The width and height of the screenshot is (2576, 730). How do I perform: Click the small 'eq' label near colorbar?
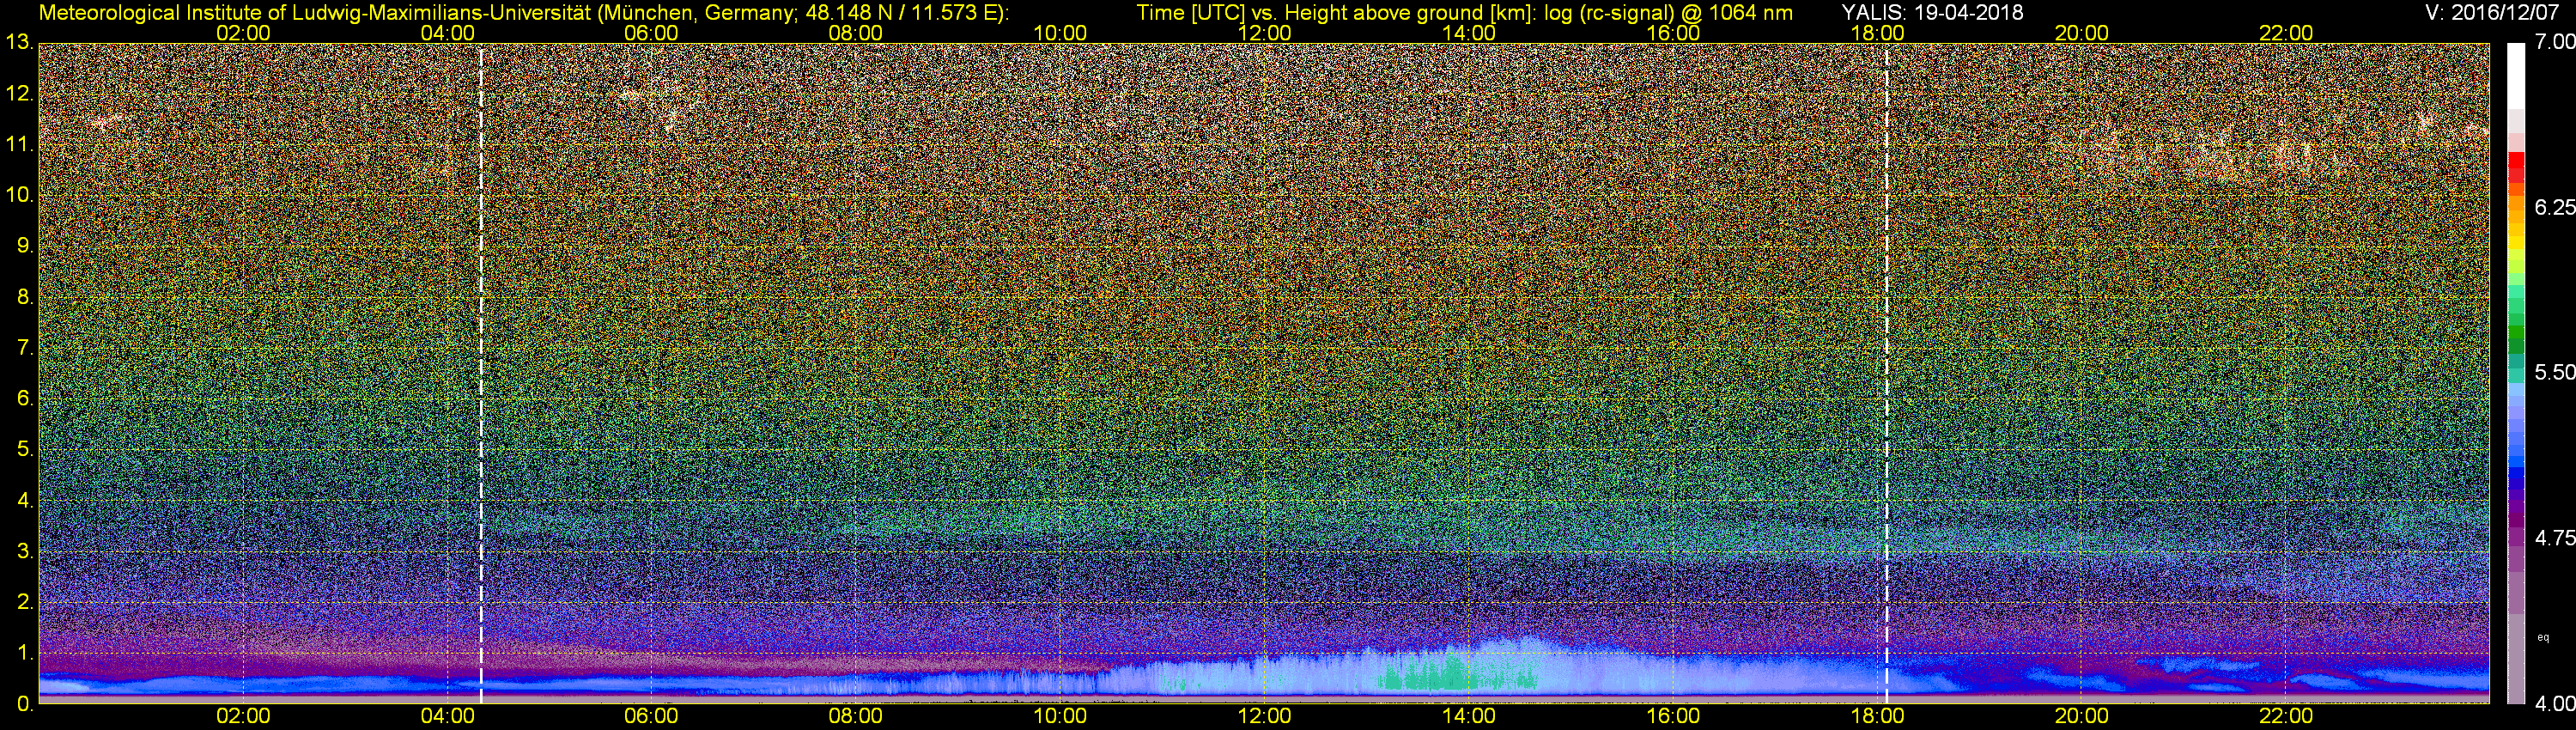pos(2543,637)
